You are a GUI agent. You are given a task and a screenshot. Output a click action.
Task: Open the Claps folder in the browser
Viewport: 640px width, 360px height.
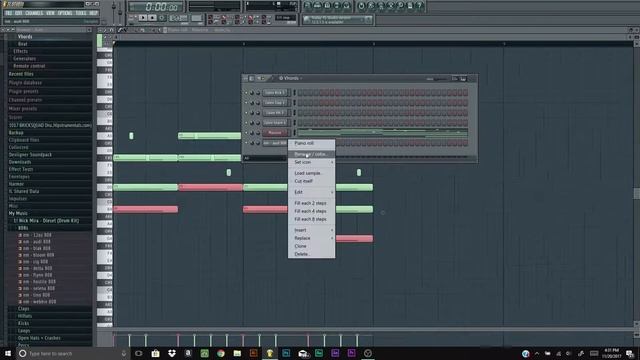[23, 309]
